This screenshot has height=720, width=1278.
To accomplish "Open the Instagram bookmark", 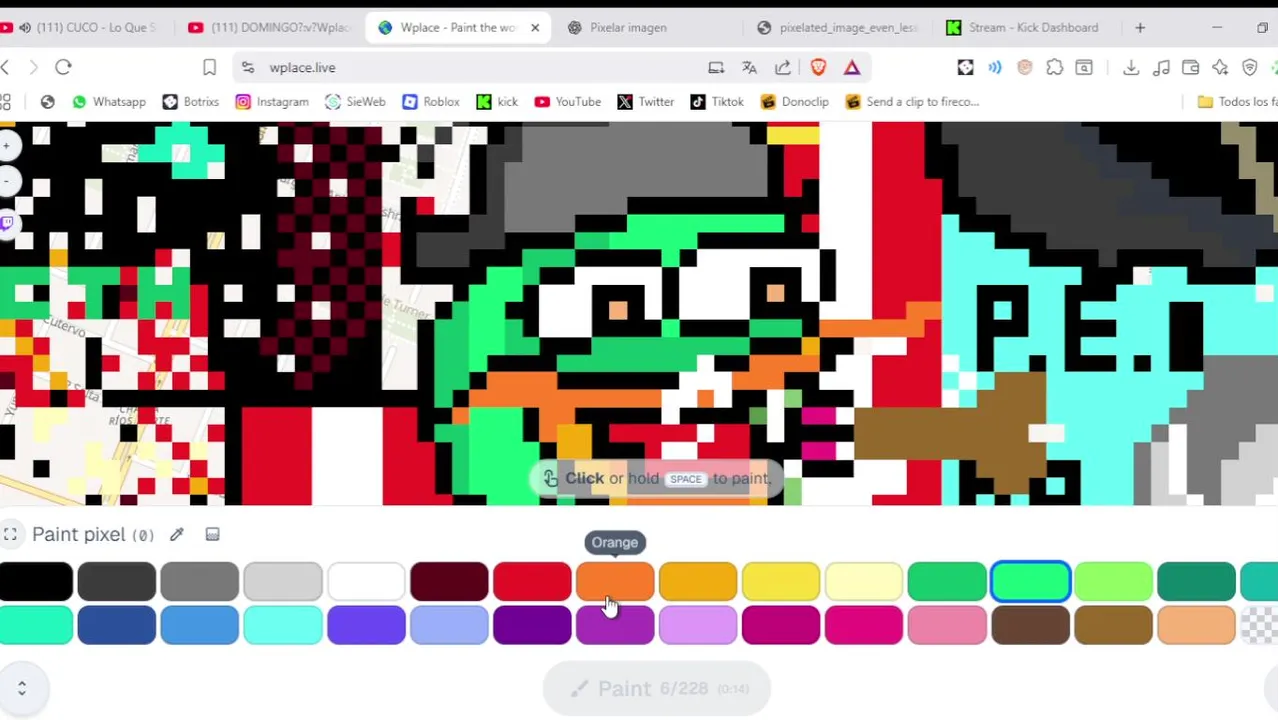I will [272, 101].
